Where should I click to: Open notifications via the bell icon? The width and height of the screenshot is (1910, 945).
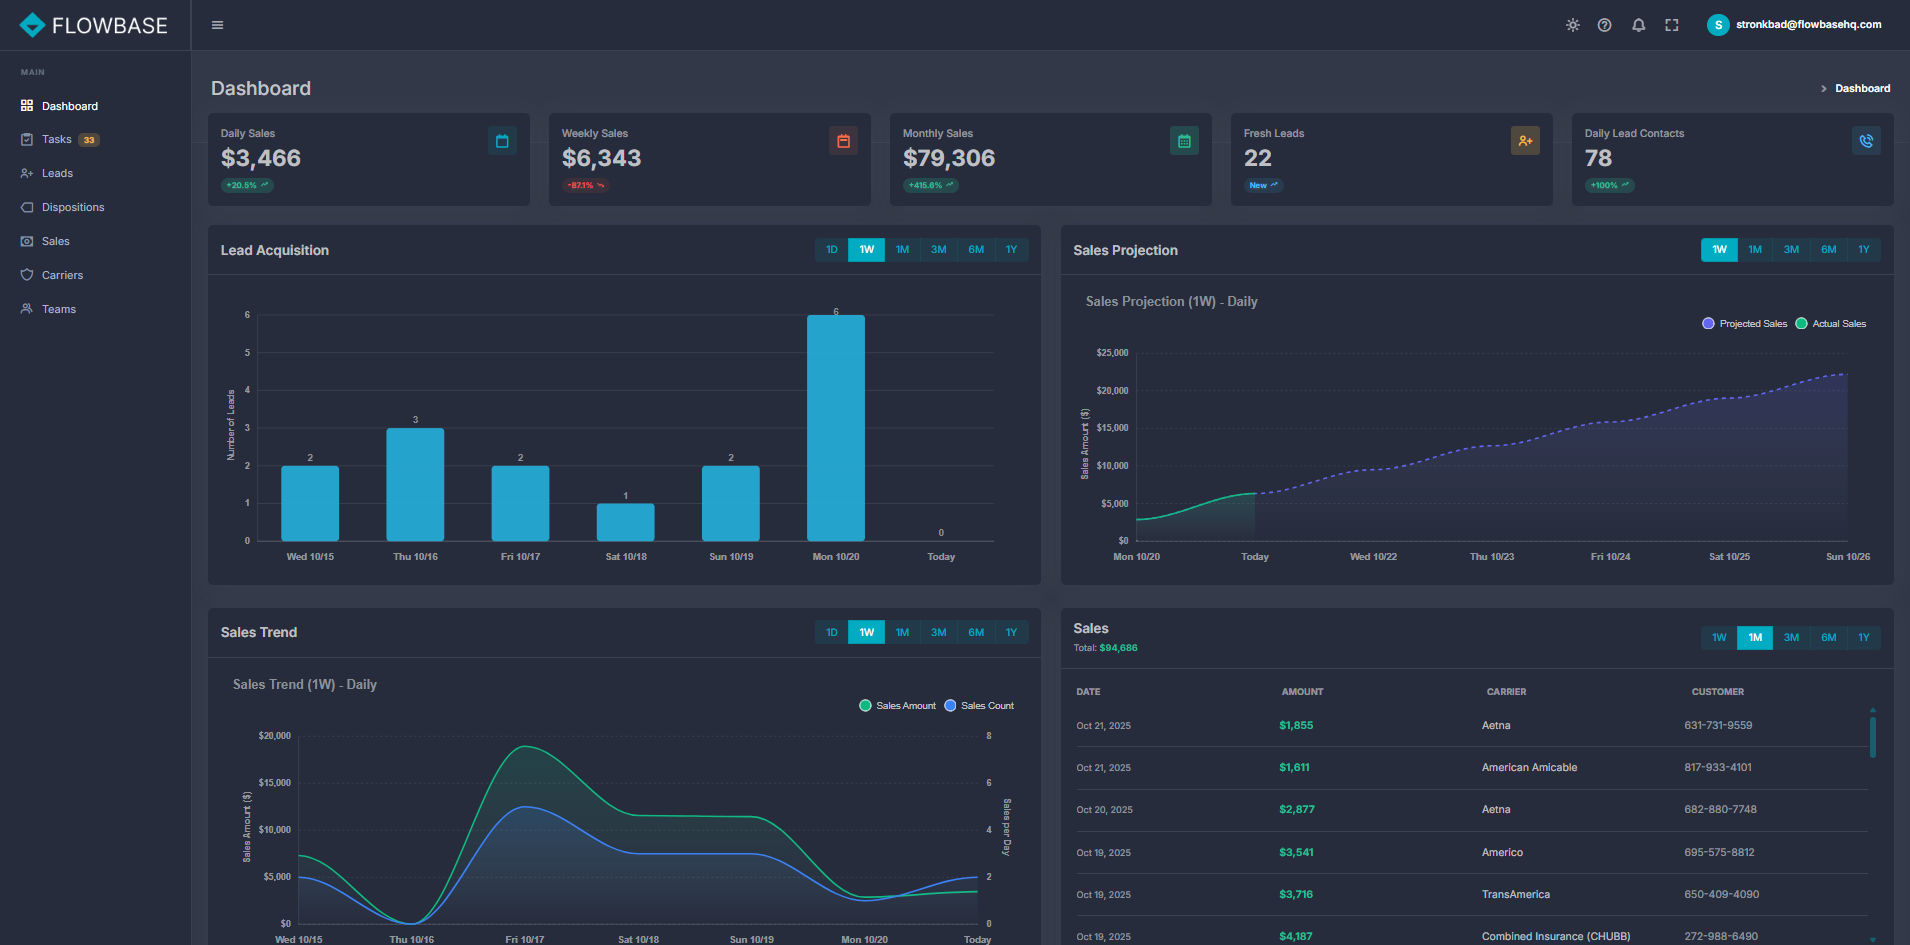(1639, 24)
